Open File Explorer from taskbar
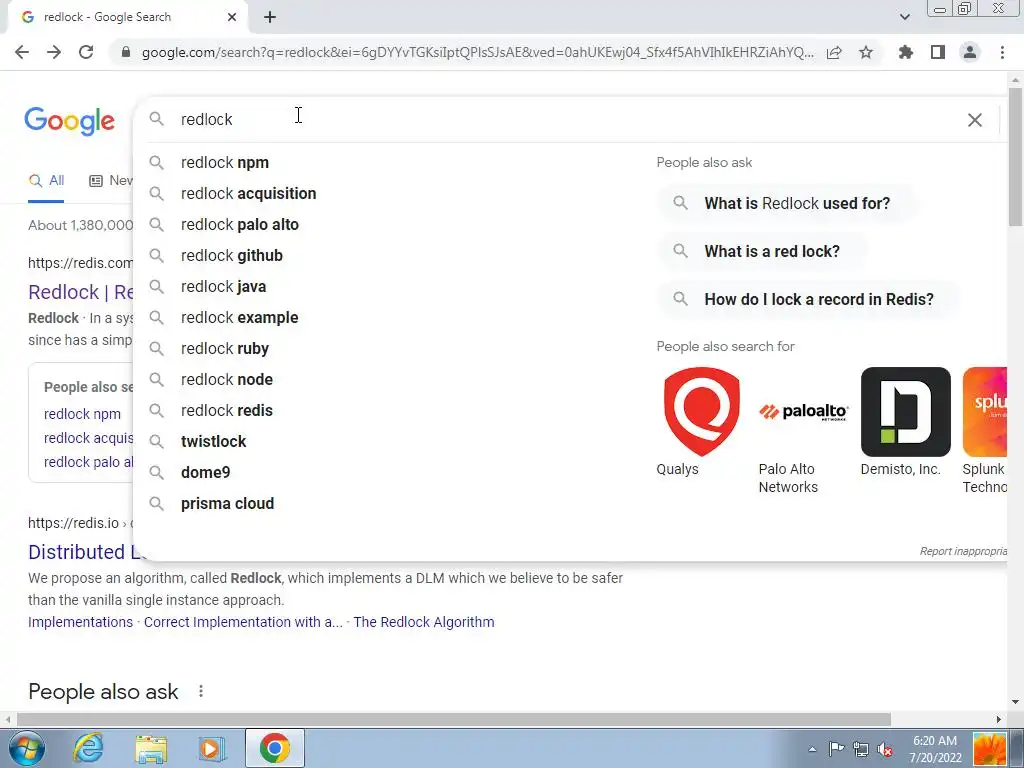The width and height of the screenshot is (1024, 768). point(152,748)
